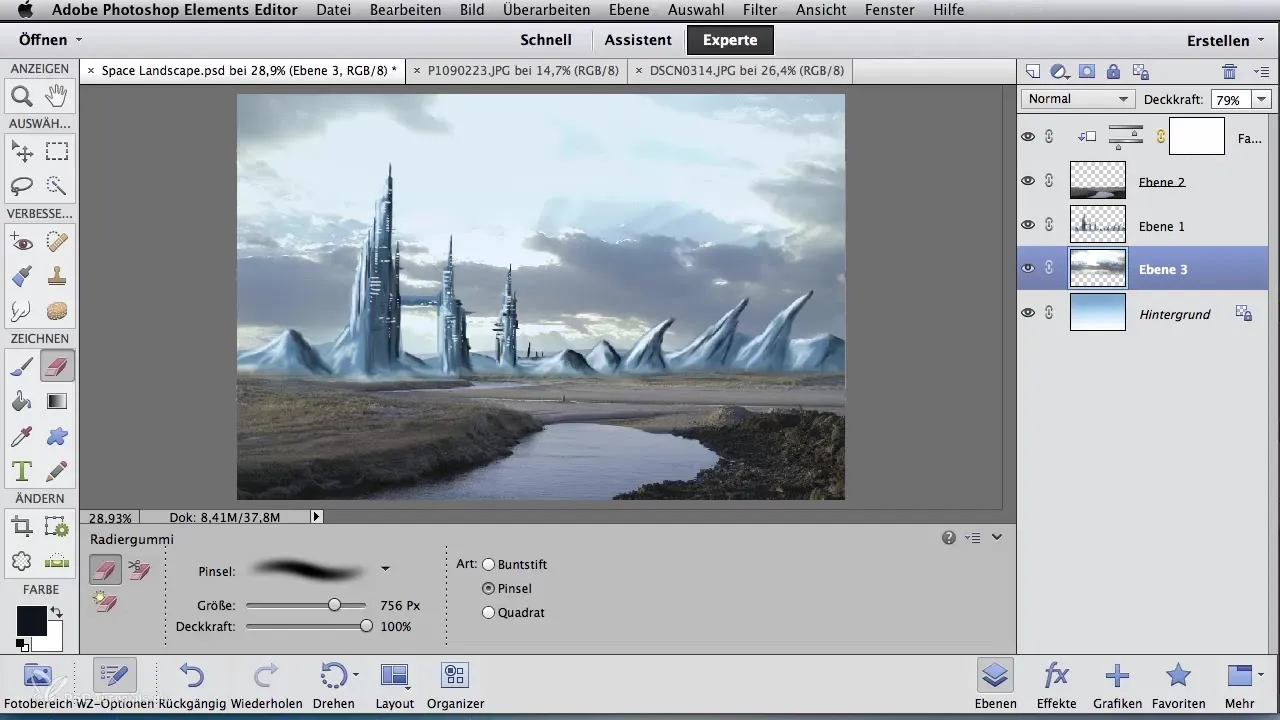
Task: Open the layers panel flyout menu
Action: click(x=1260, y=71)
